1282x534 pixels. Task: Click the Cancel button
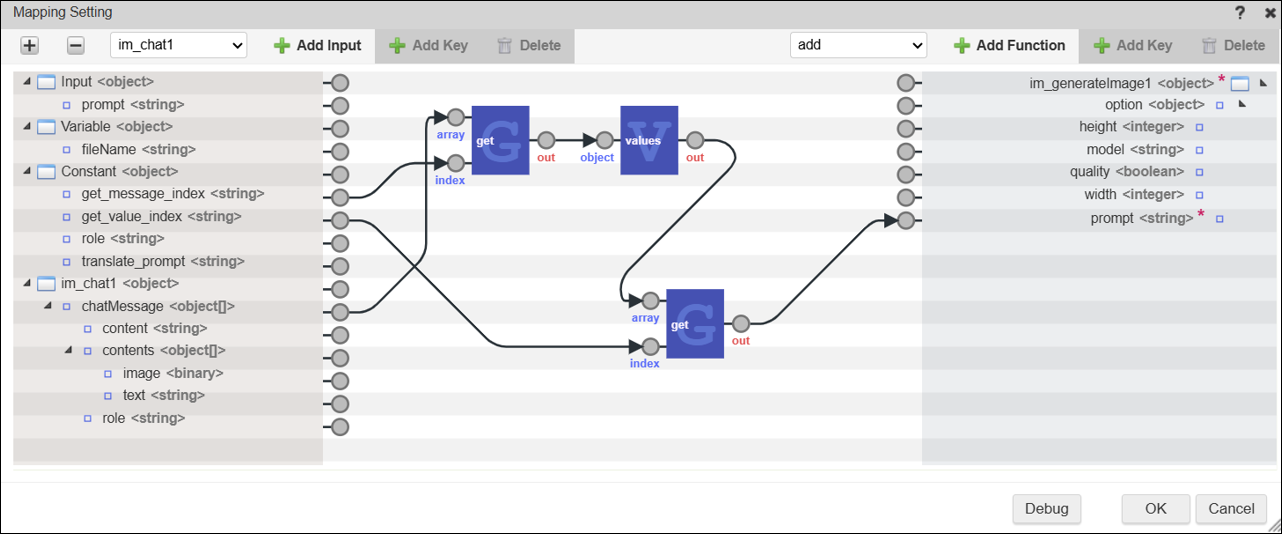tap(1231, 508)
